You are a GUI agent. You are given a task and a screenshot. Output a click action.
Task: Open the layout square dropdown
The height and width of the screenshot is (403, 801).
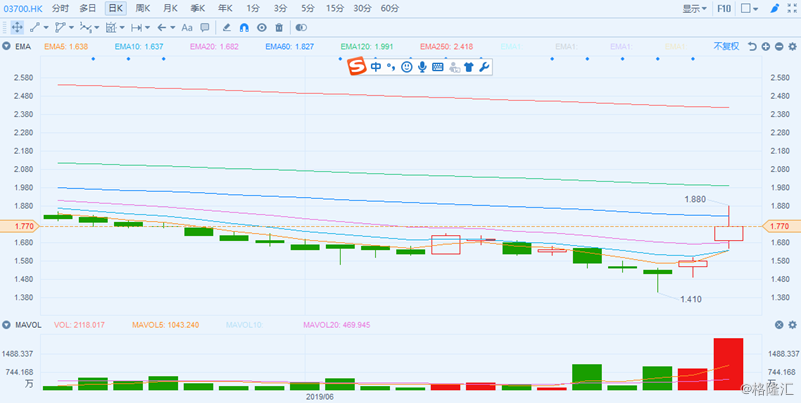coord(750,8)
